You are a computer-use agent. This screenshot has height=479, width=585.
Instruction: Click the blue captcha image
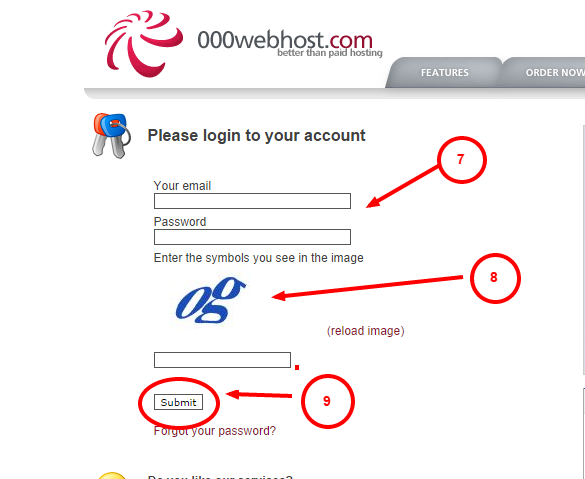(211, 300)
